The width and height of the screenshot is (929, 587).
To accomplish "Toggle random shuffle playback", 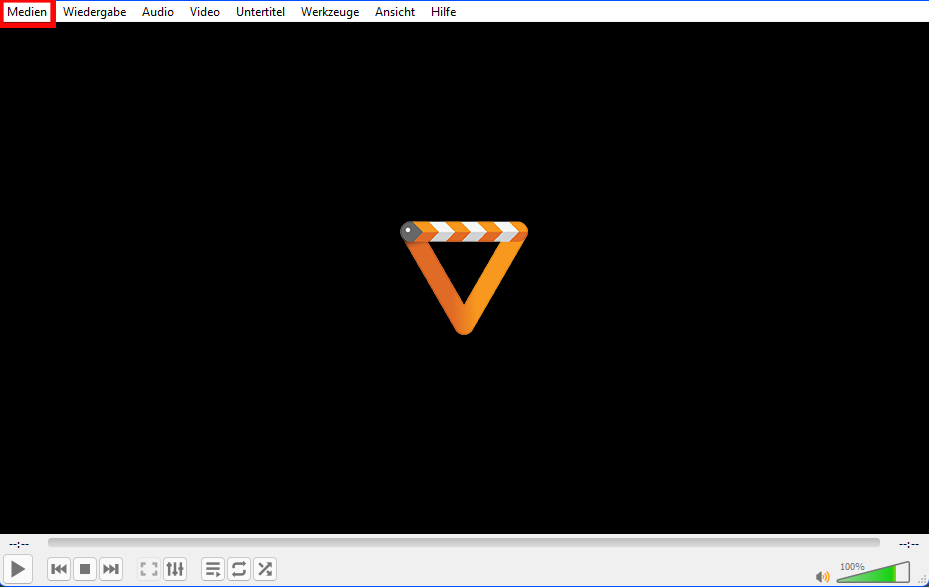I will [265, 569].
